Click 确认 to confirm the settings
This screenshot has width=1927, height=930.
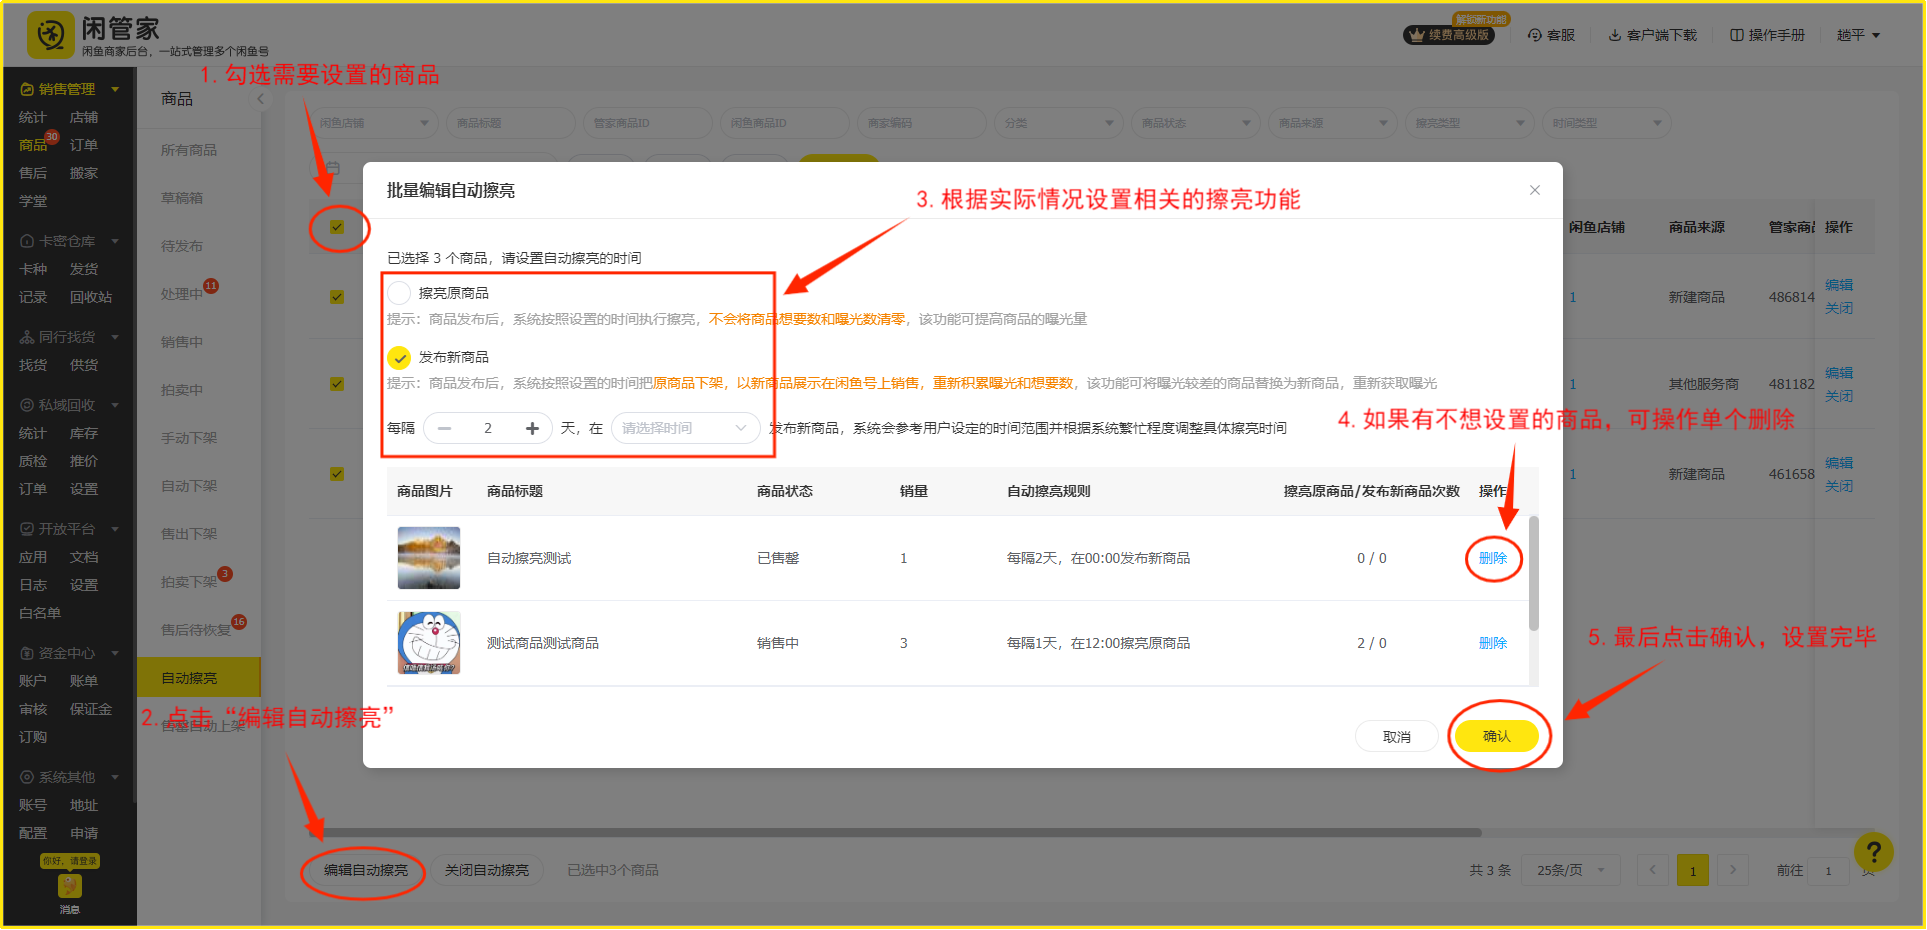pos(1496,736)
